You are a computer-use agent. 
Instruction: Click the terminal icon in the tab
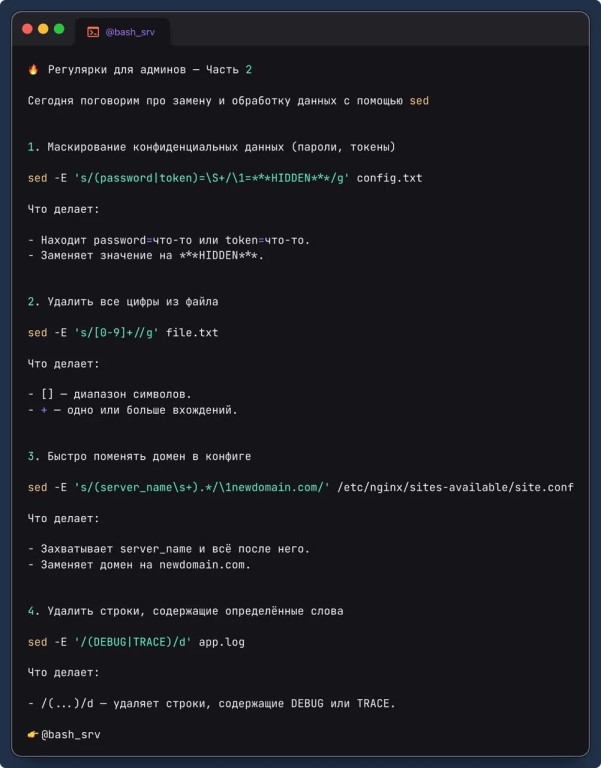(x=93, y=31)
